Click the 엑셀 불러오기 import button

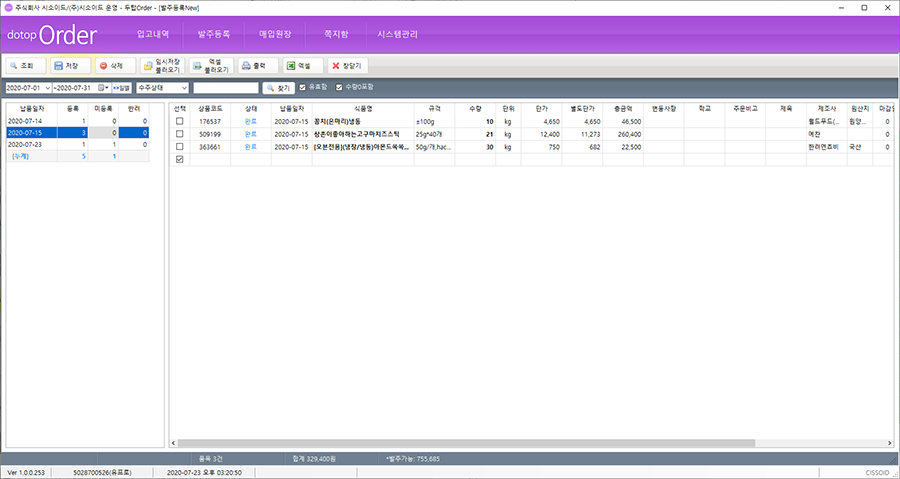click(x=212, y=65)
